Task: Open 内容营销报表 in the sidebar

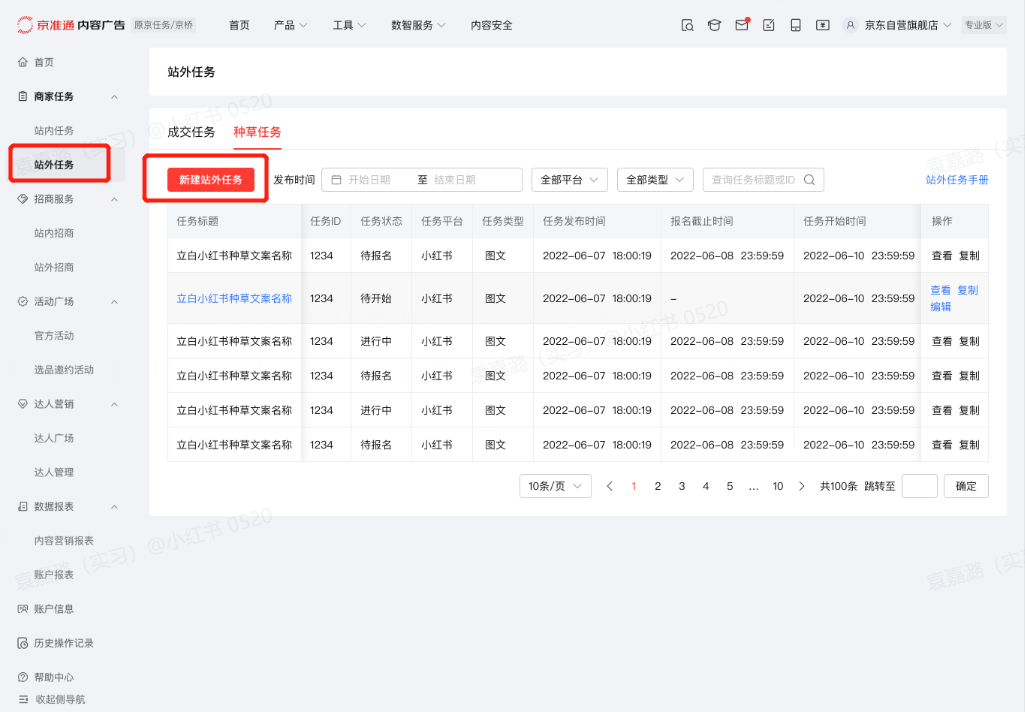Action: (64, 541)
